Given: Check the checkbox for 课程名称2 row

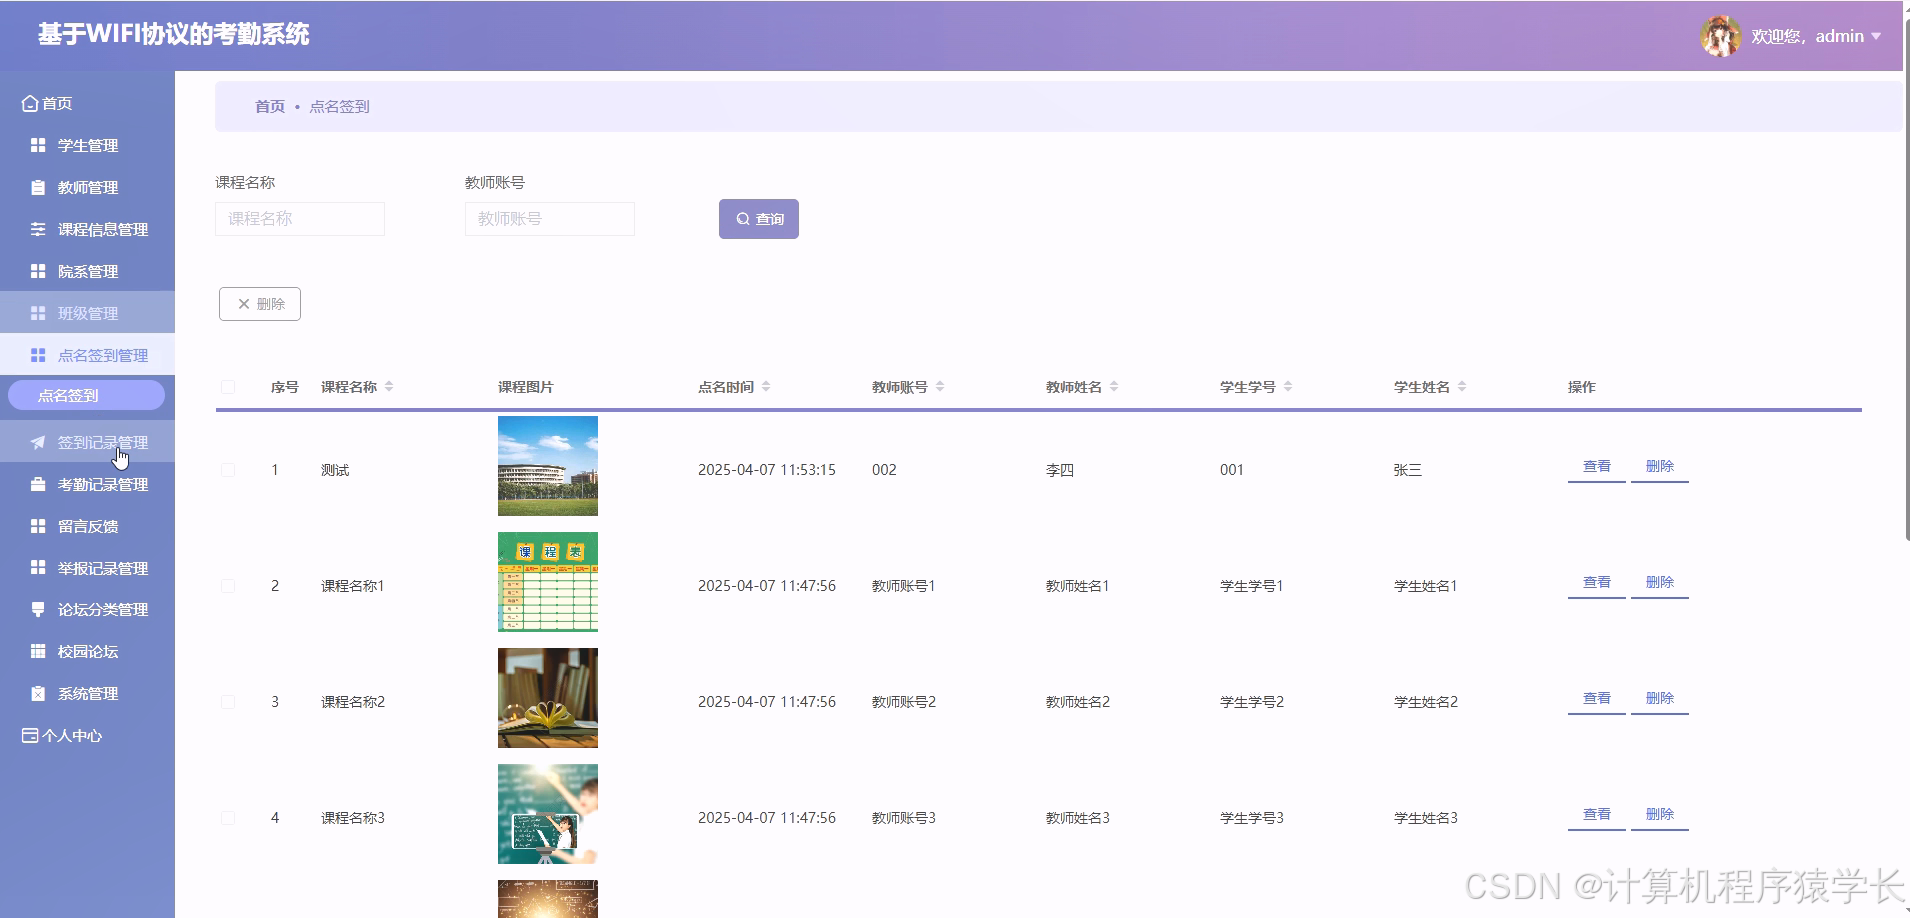Looking at the screenshot, I should point(227,700).
